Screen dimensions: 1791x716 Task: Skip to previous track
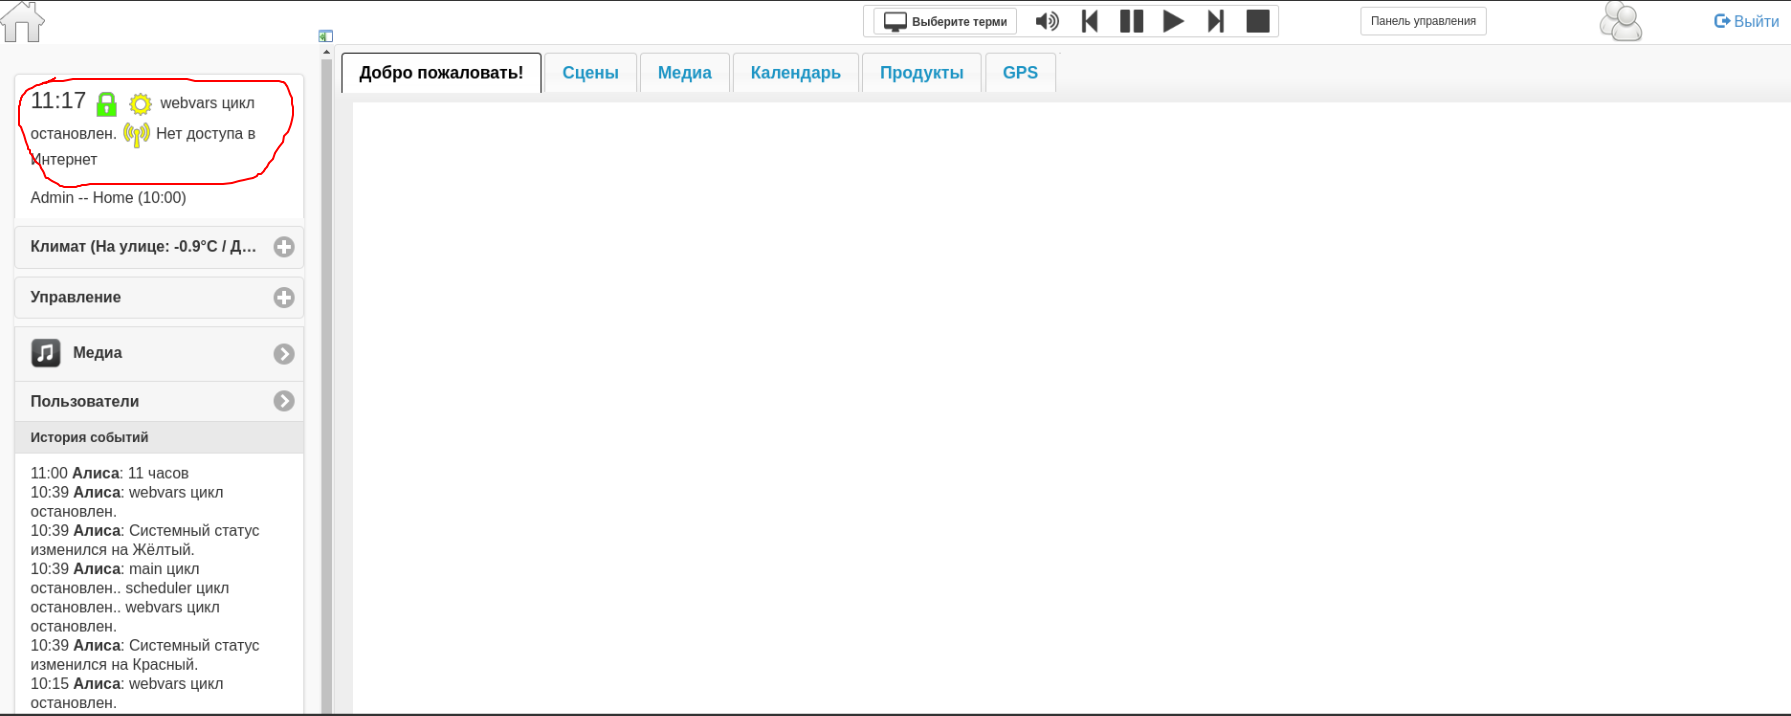point(1090,21)
